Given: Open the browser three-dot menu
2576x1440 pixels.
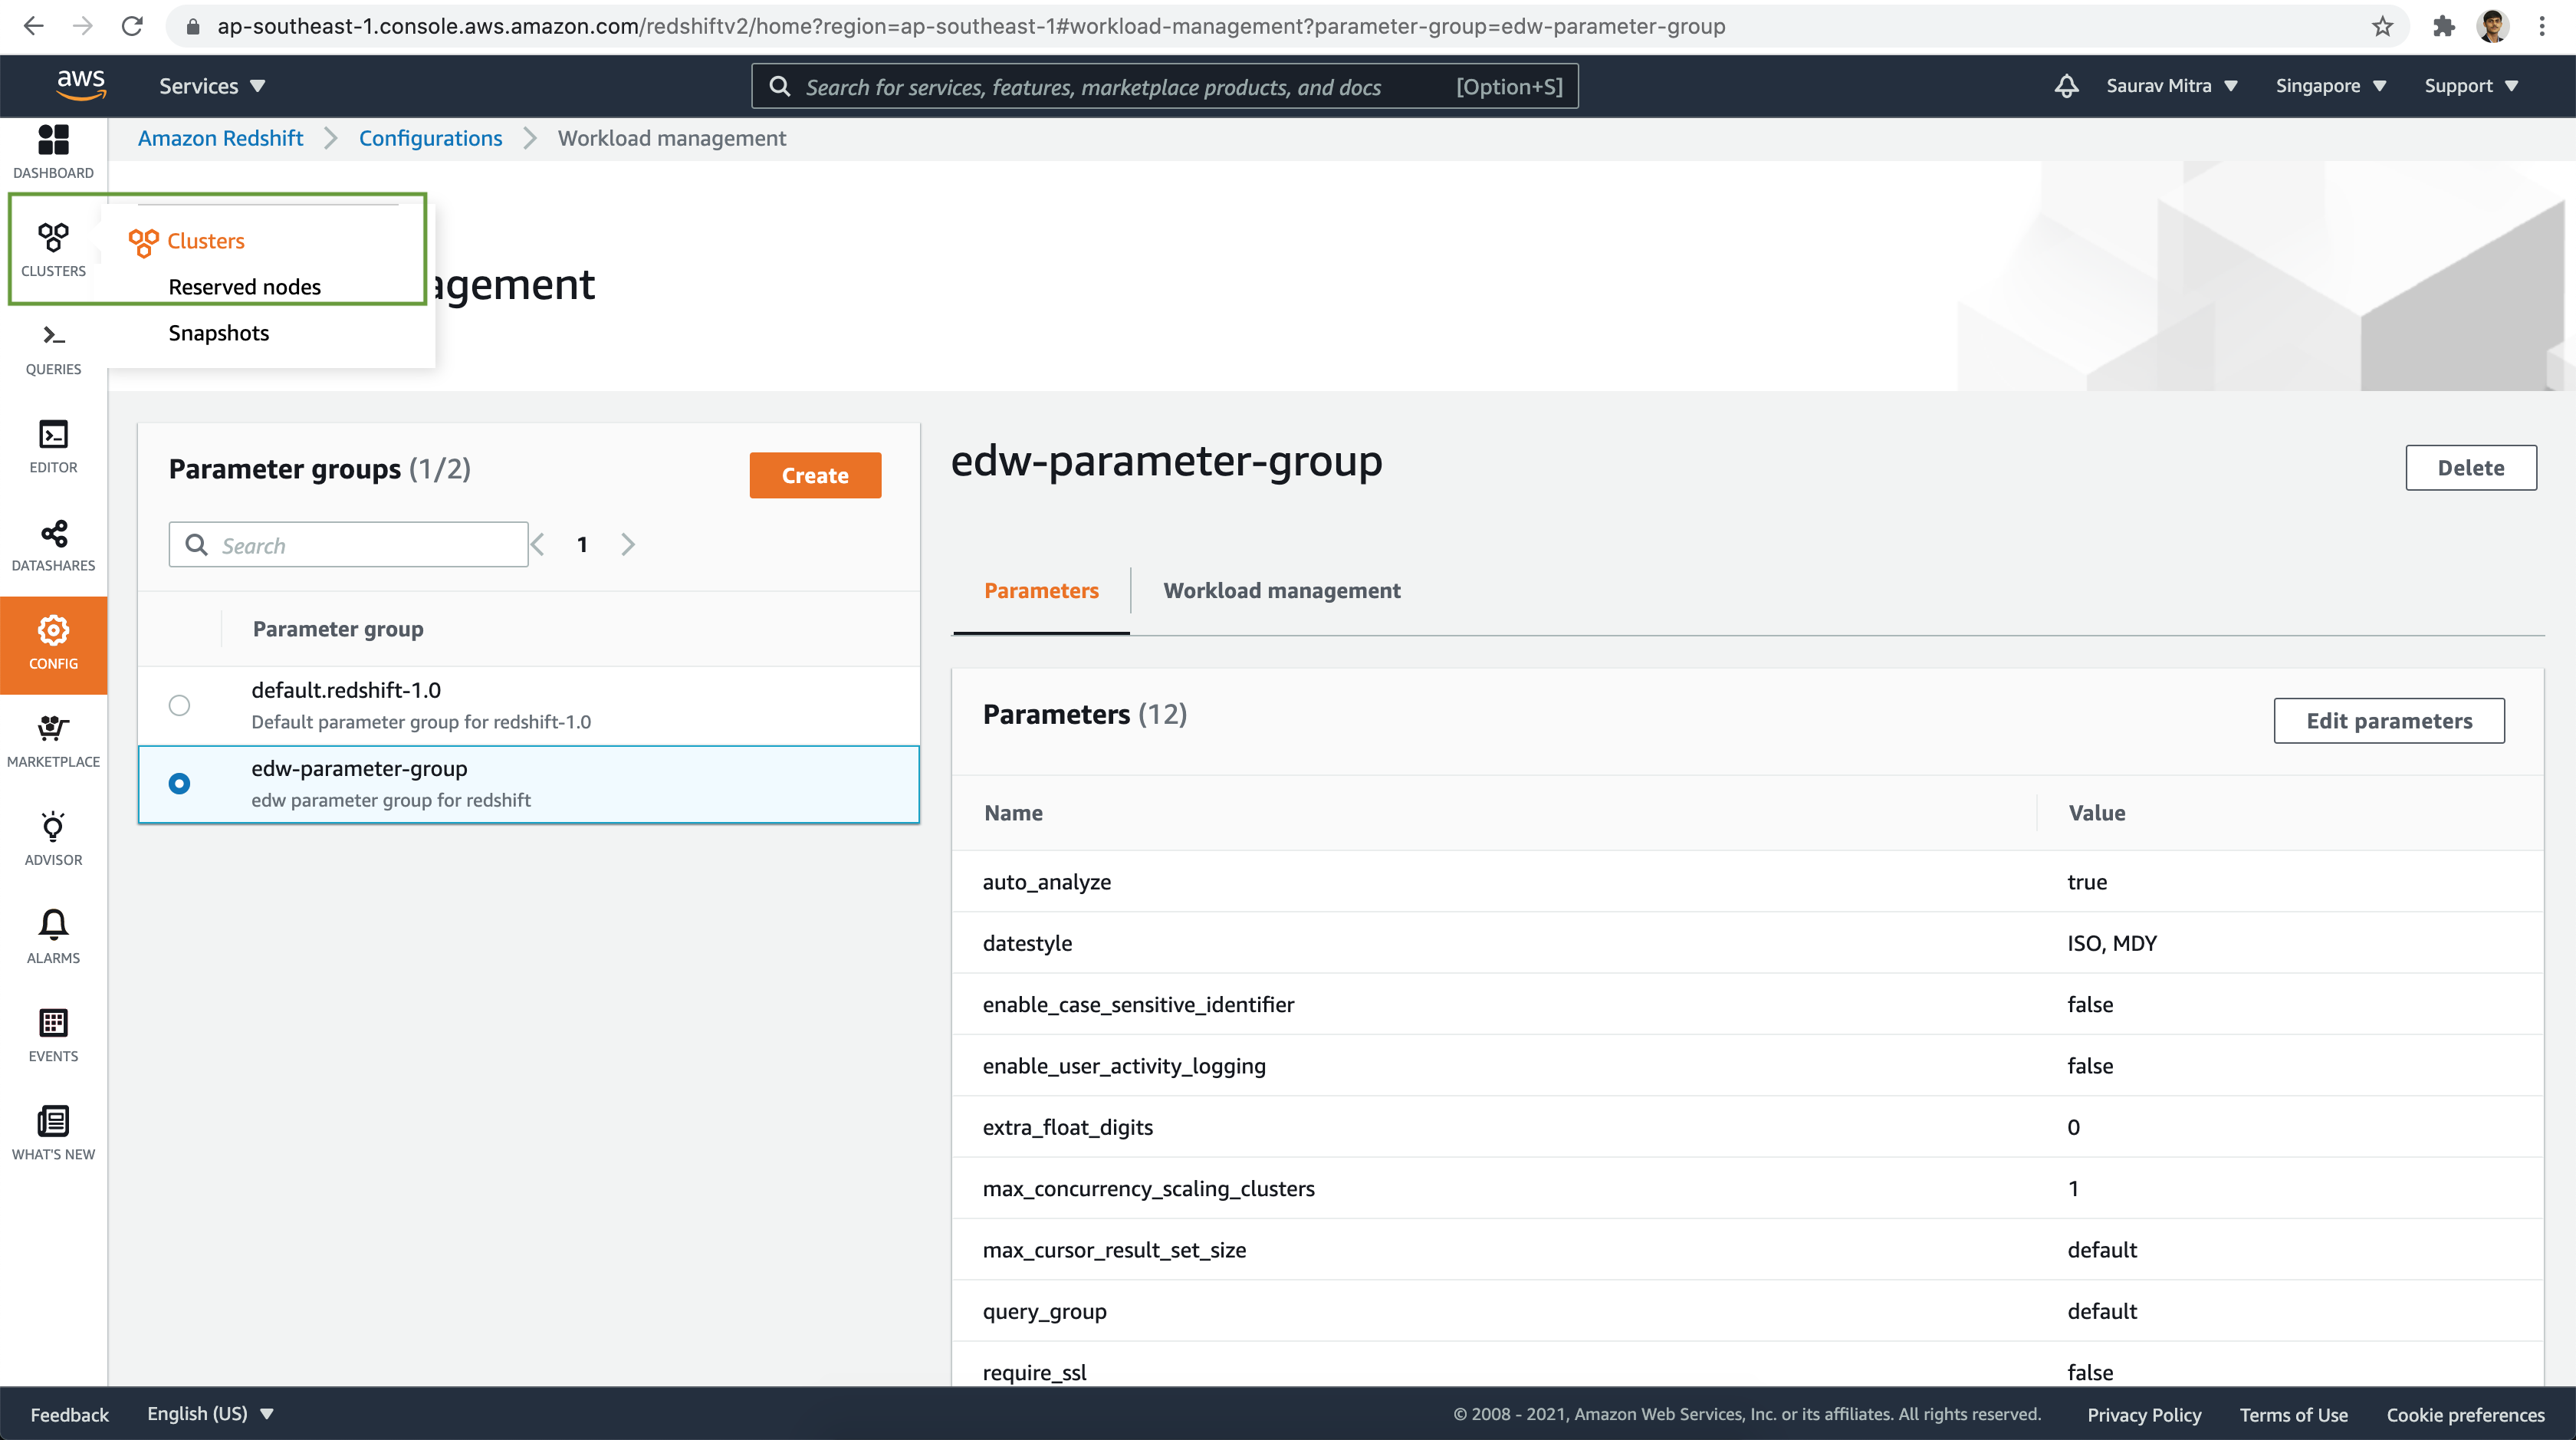Looking at the screenshot, I should click(x=2541, y=26).
